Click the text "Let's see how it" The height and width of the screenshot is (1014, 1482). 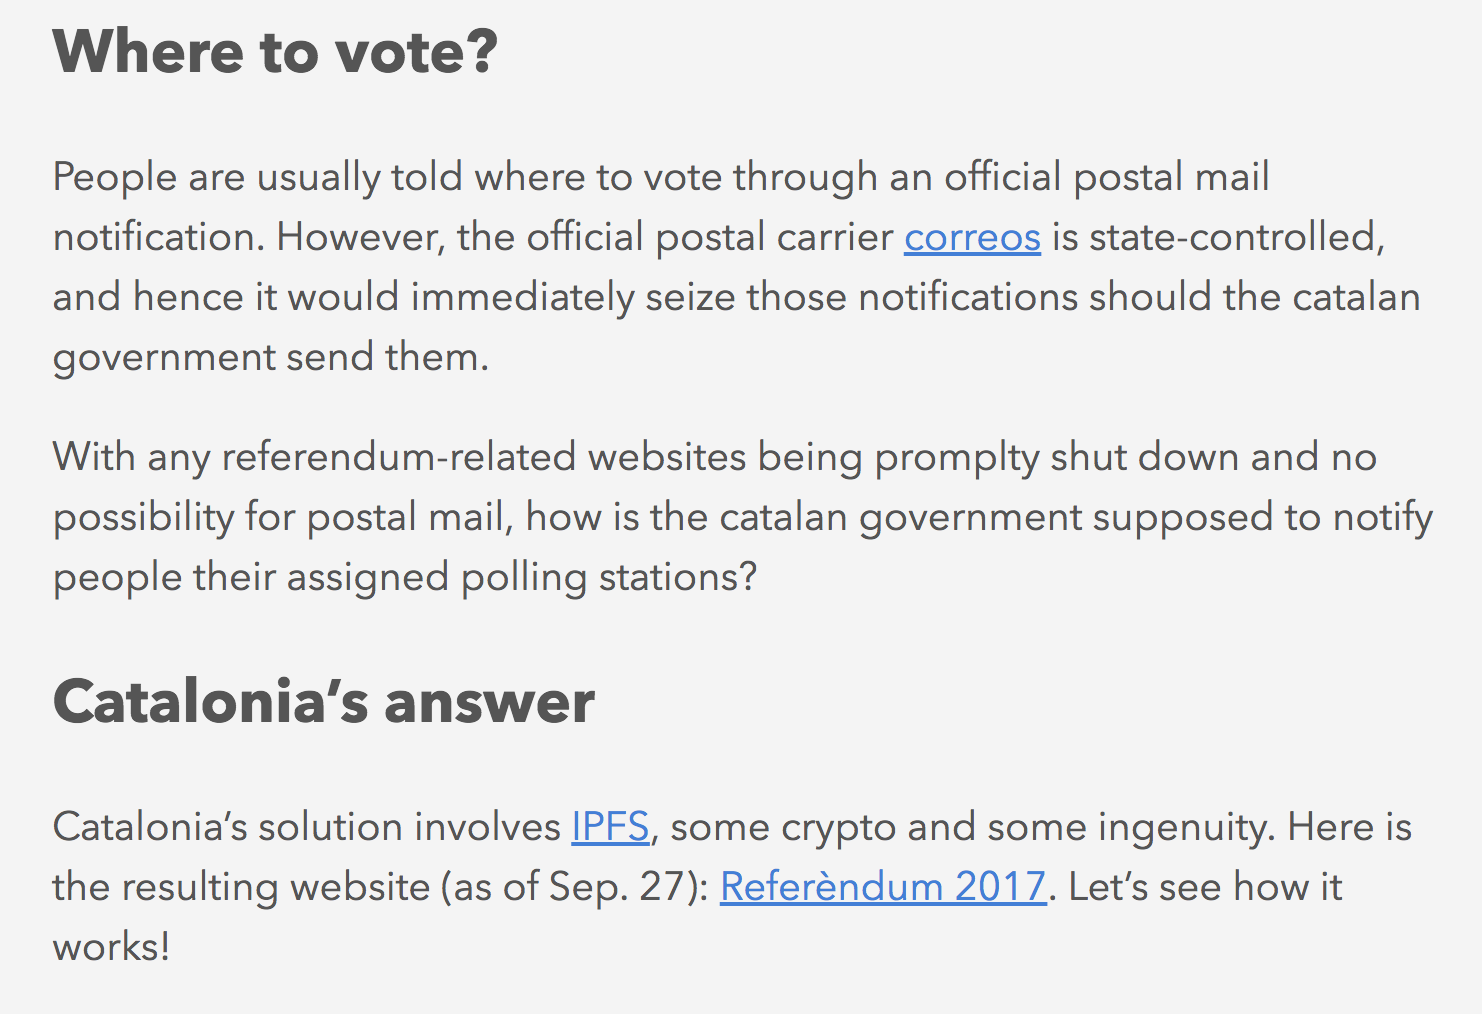tap(1205, 888)
